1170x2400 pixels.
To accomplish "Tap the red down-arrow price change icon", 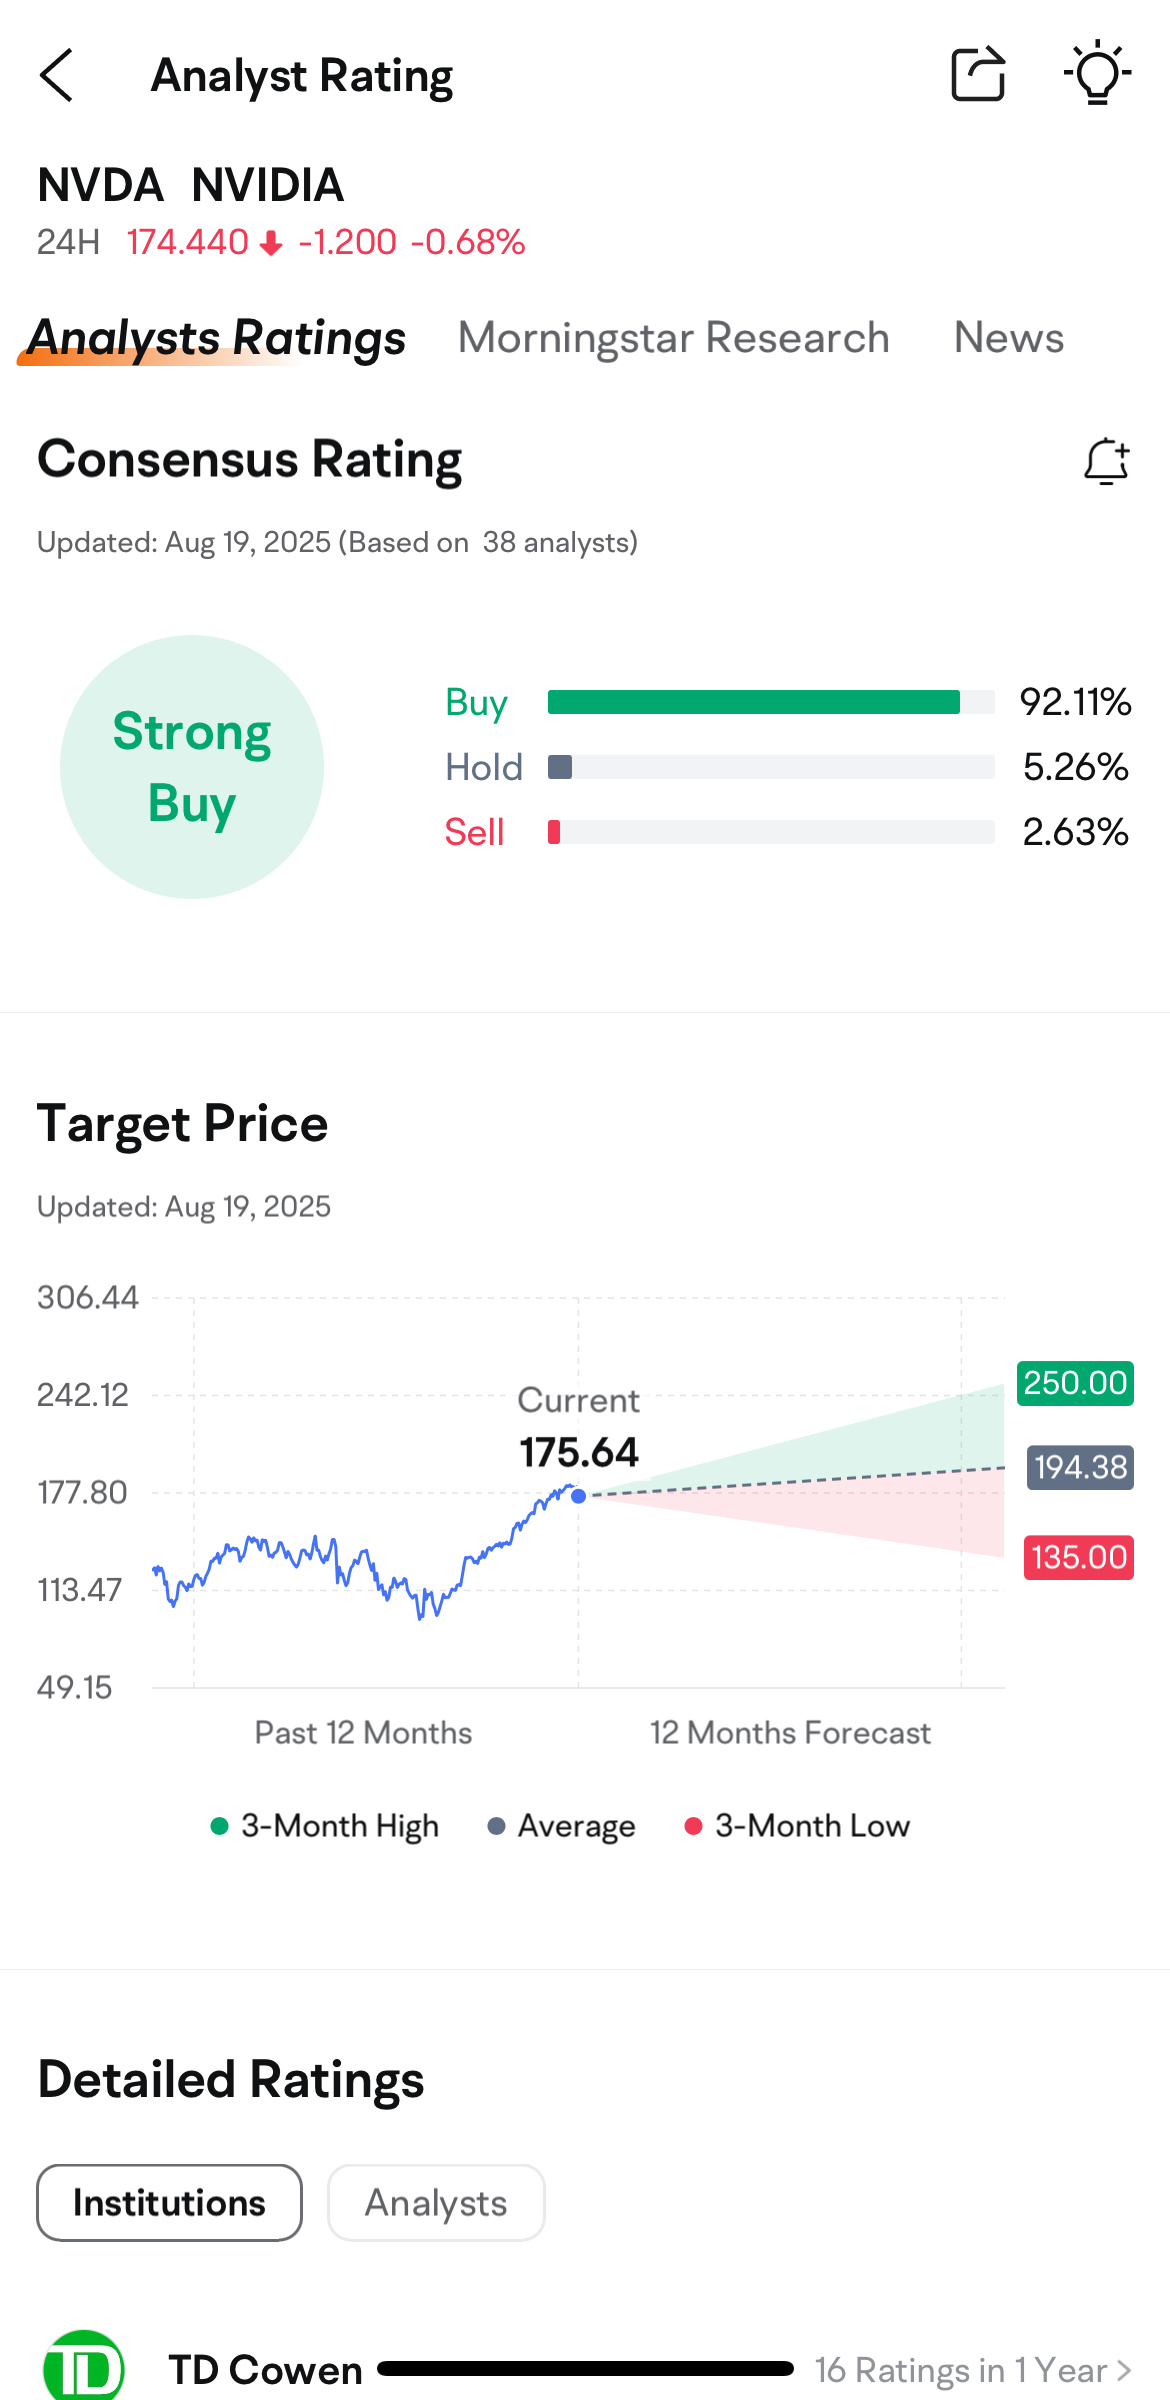I will (x=271, y=243).
